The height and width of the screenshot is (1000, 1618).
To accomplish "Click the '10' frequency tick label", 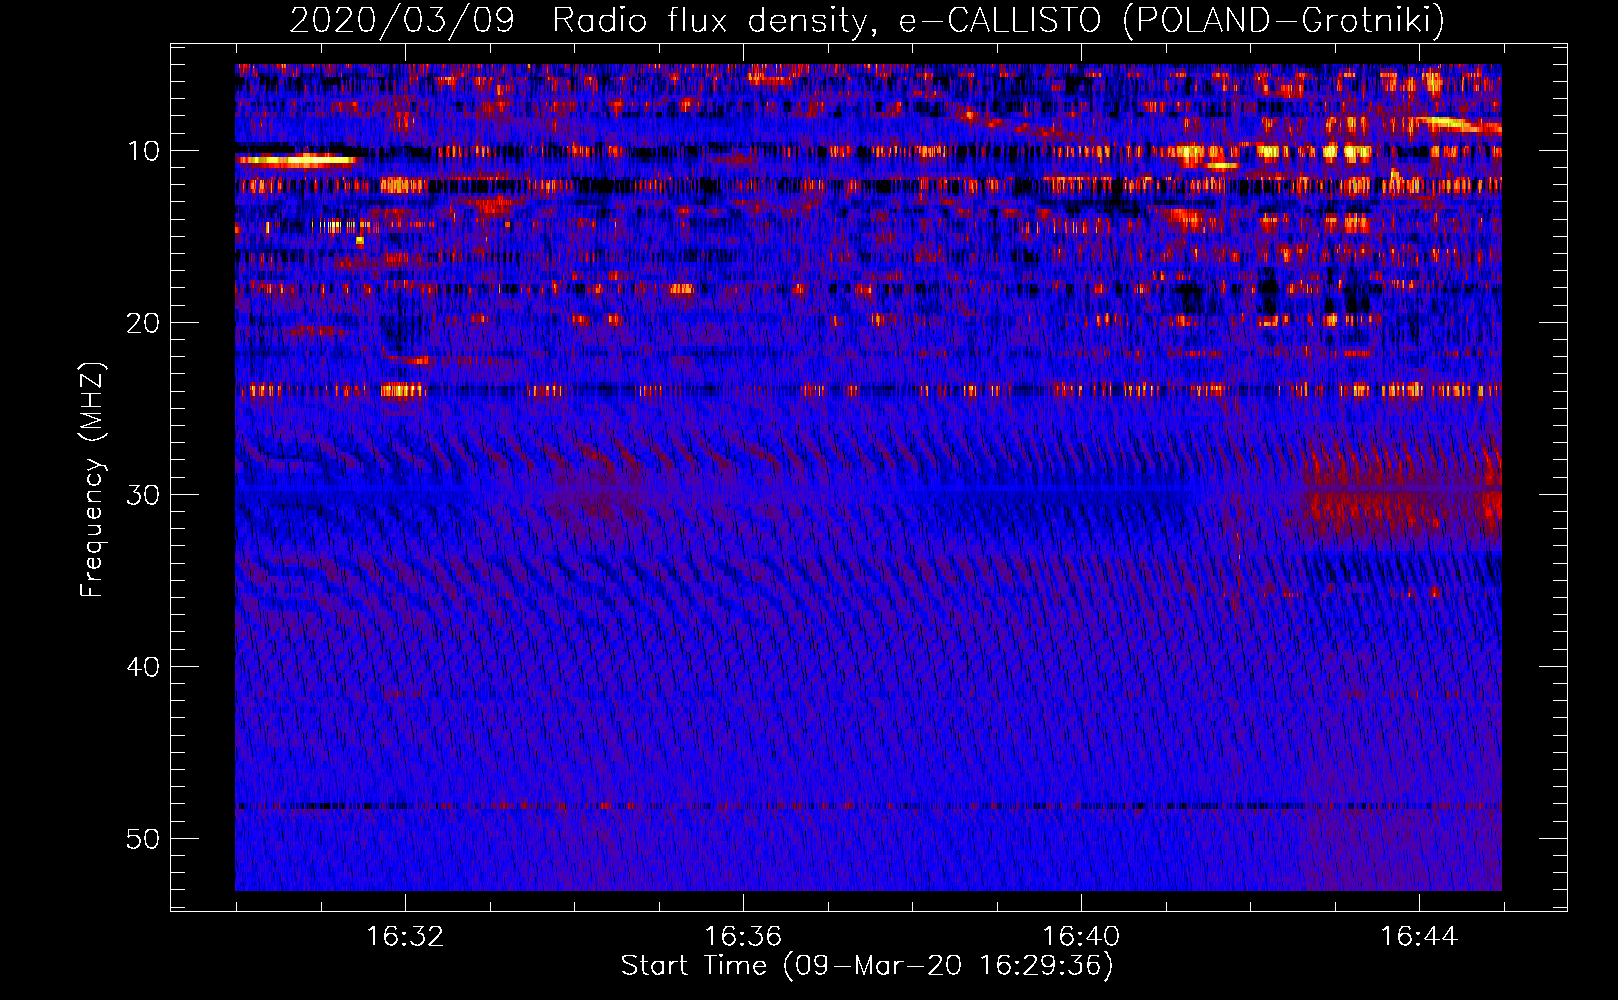I will [x=145, y=151].
